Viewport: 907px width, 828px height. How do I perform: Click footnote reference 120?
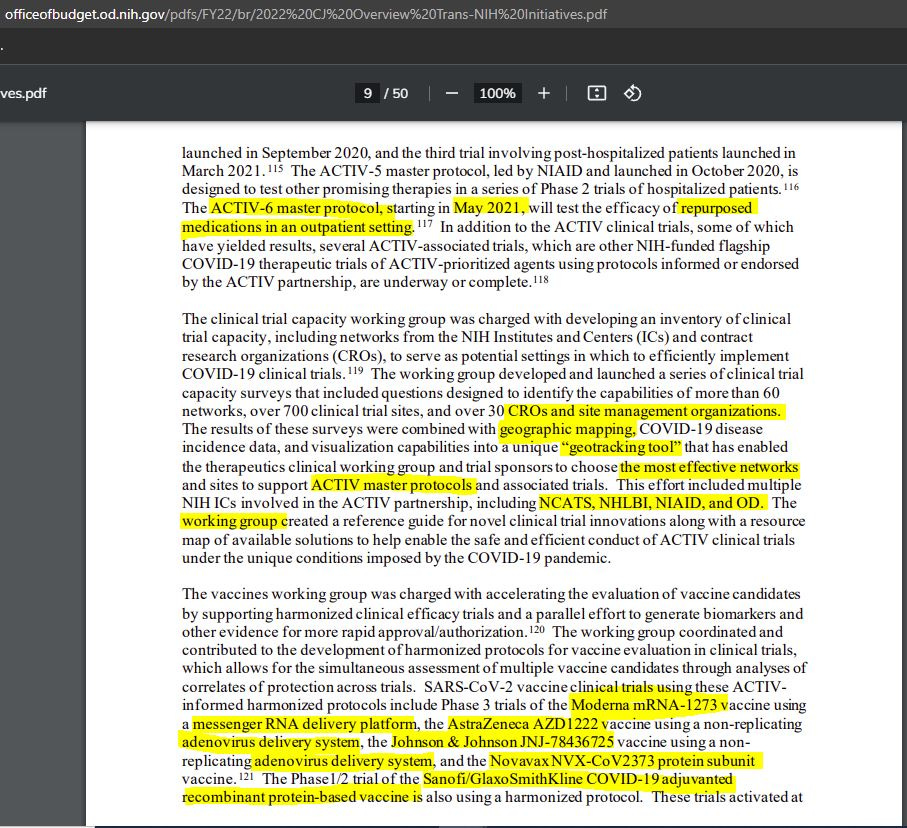(537, 628)
